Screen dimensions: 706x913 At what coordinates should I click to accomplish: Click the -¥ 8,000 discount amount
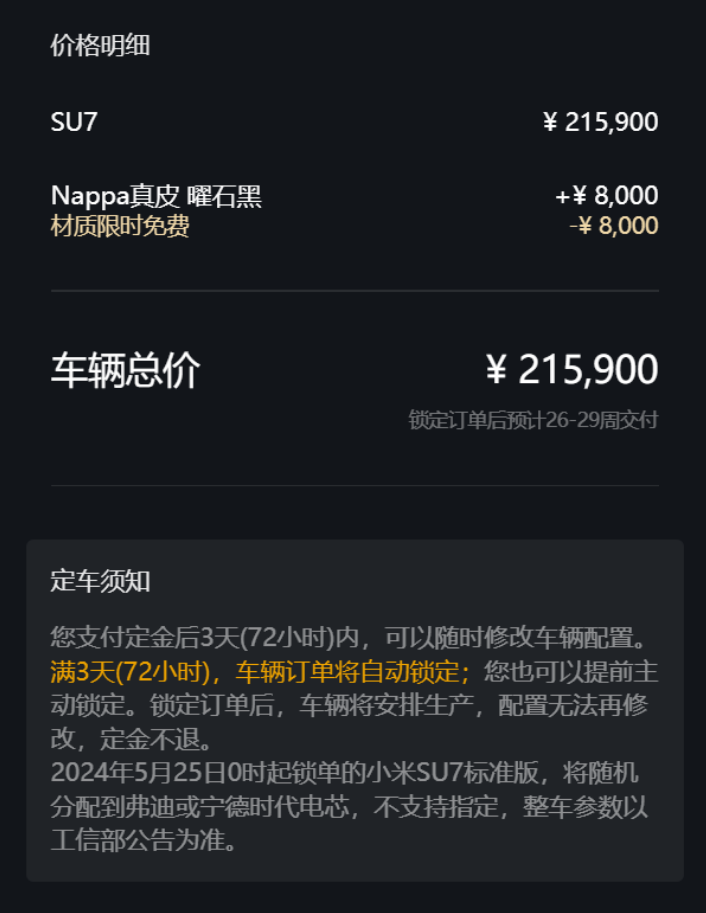(x=614, y=226)
